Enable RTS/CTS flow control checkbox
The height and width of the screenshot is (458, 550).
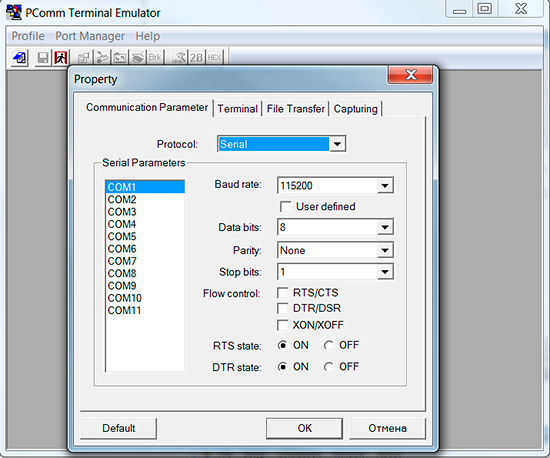point(283,293)
